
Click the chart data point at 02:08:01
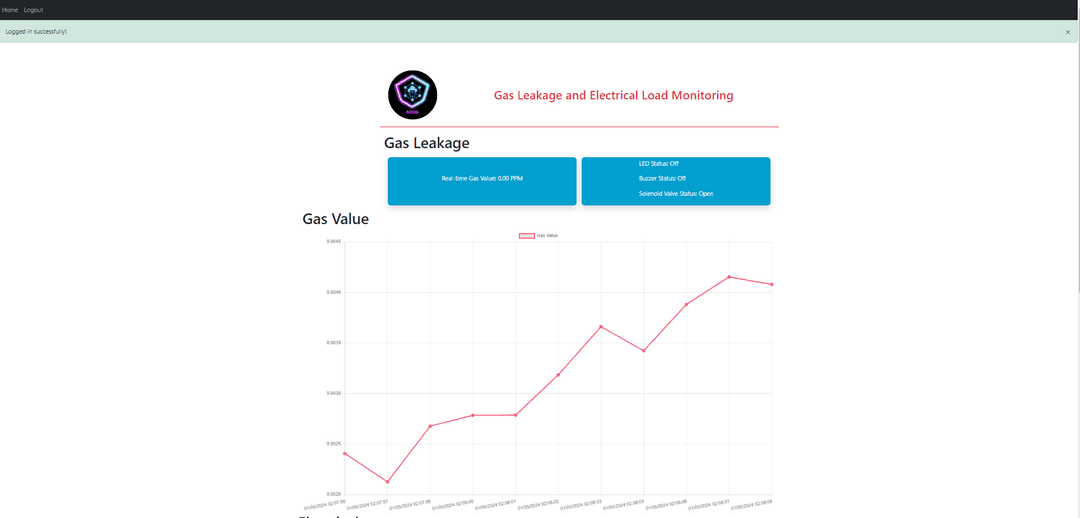coord(515,415)
